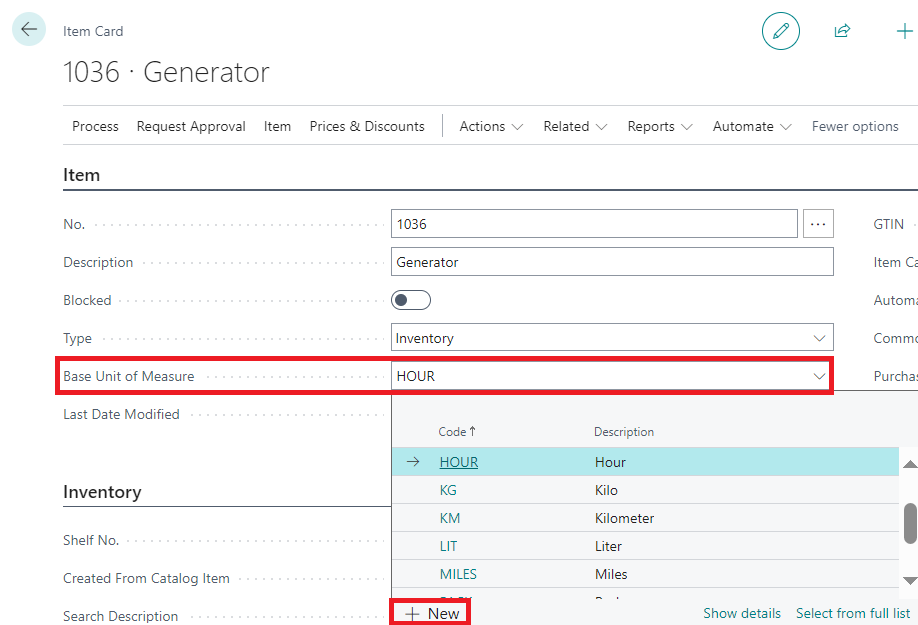Viewport: 918px width, 625px height.
Task: Click the back arrow icon
Action: pos(28,30)
